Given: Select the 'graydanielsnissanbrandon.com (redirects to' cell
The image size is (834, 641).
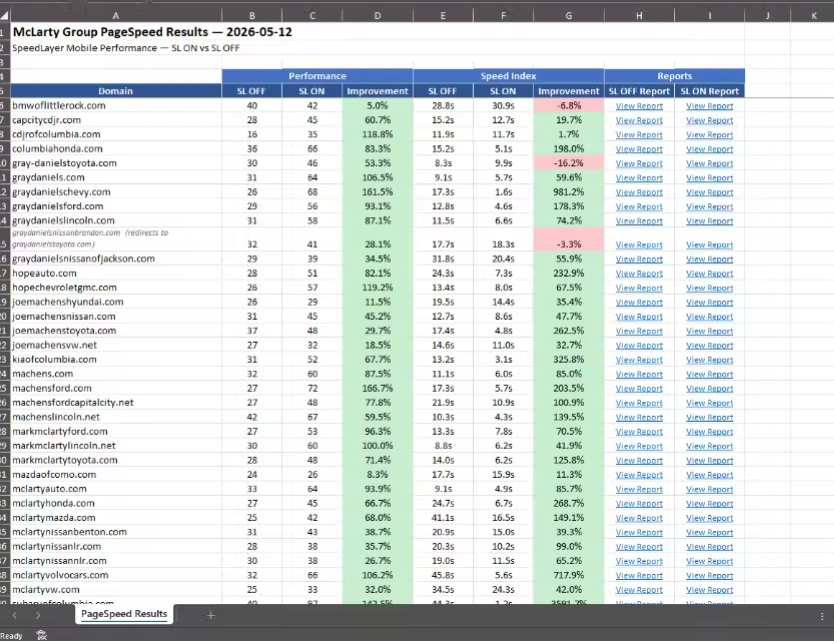Looking at the screenshot, I should [115, 239].
